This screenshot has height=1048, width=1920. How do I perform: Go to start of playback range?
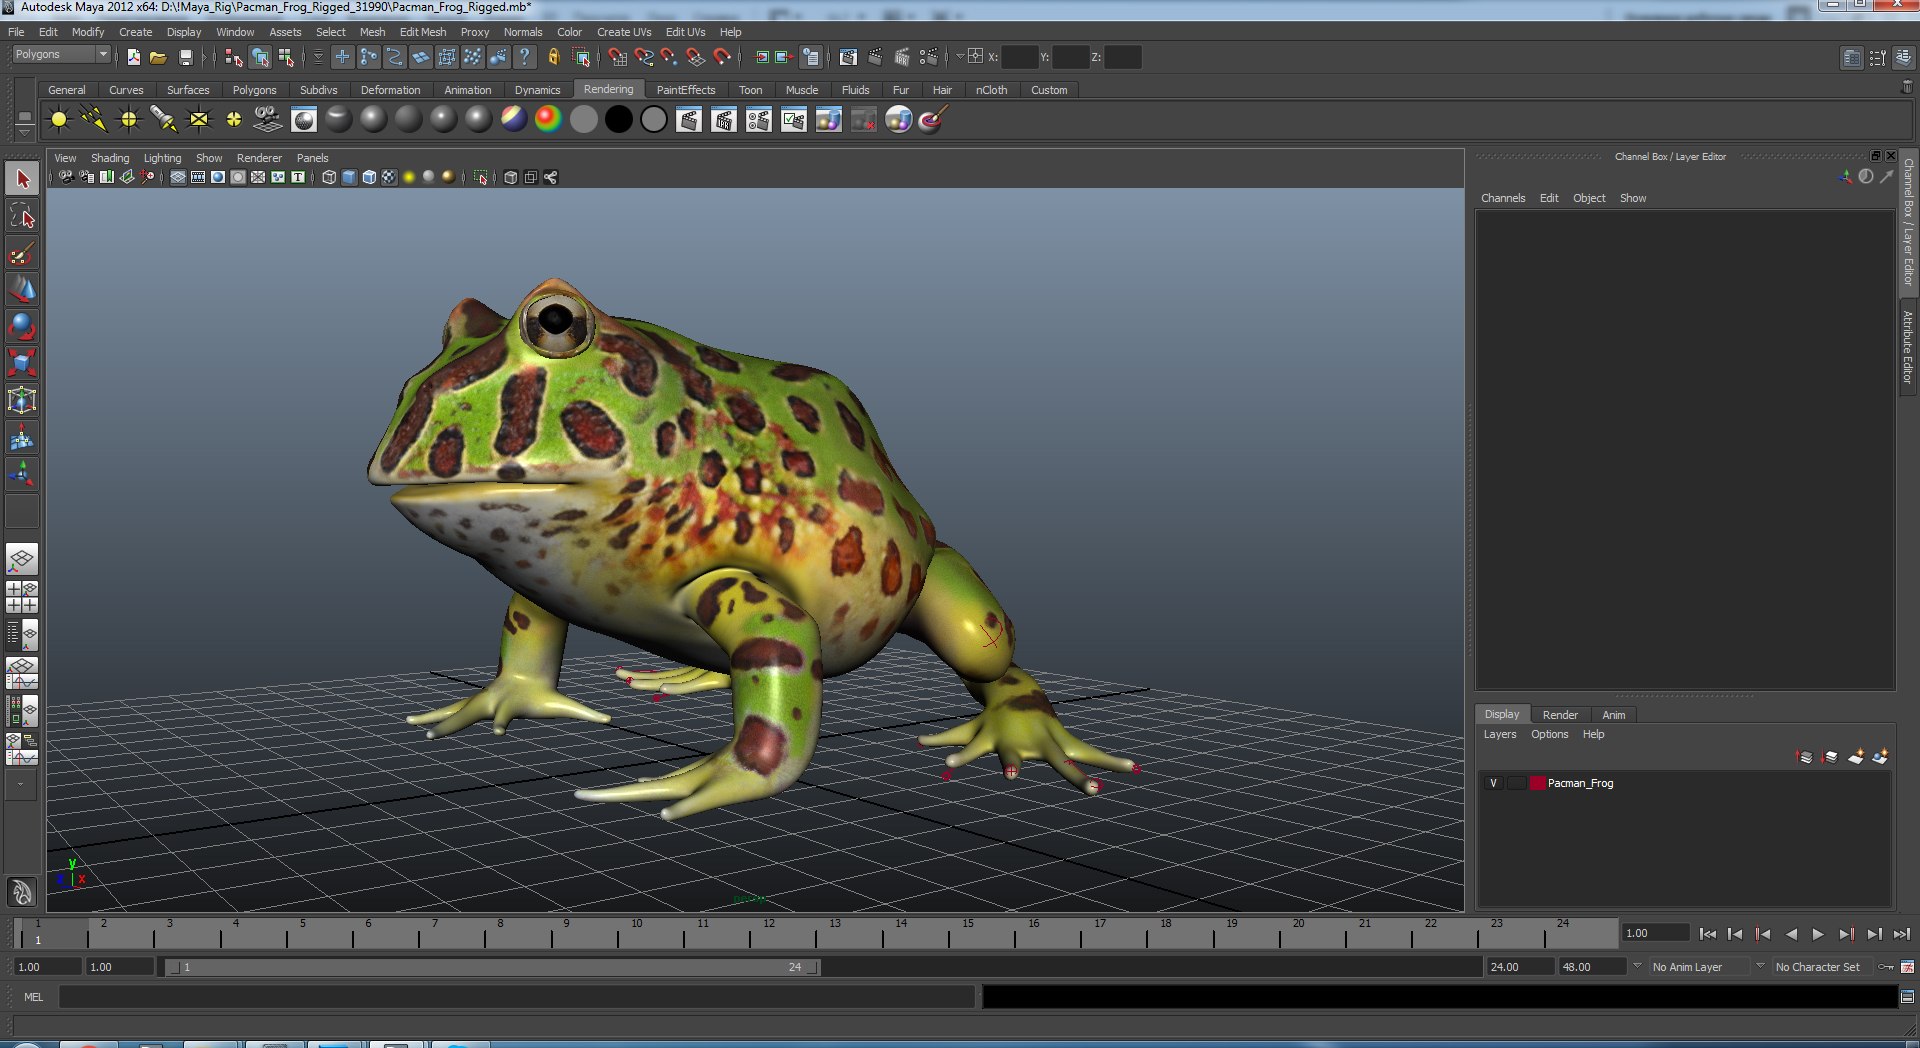coord(1708,934)
